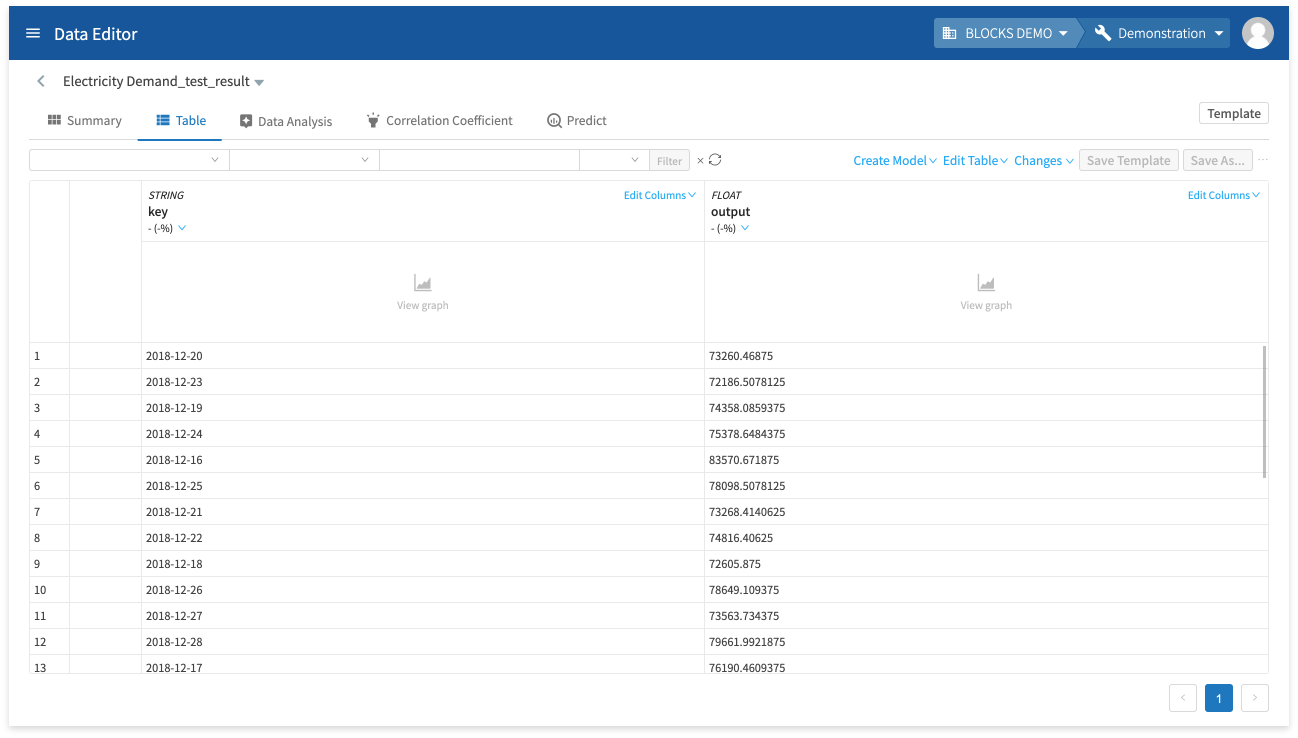Select cell 2018-12-26 in key column
Screen dimensions: 1298x738
point(423,590)
